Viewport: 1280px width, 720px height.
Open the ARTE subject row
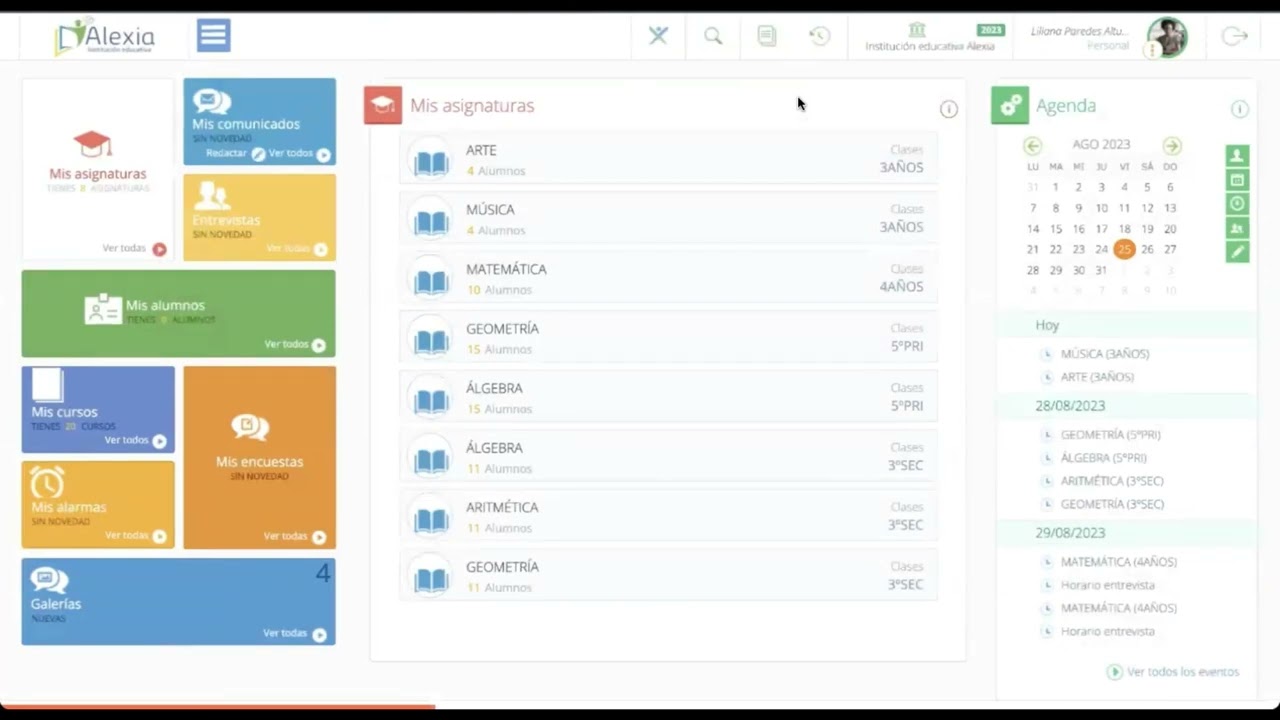[668, 159]
